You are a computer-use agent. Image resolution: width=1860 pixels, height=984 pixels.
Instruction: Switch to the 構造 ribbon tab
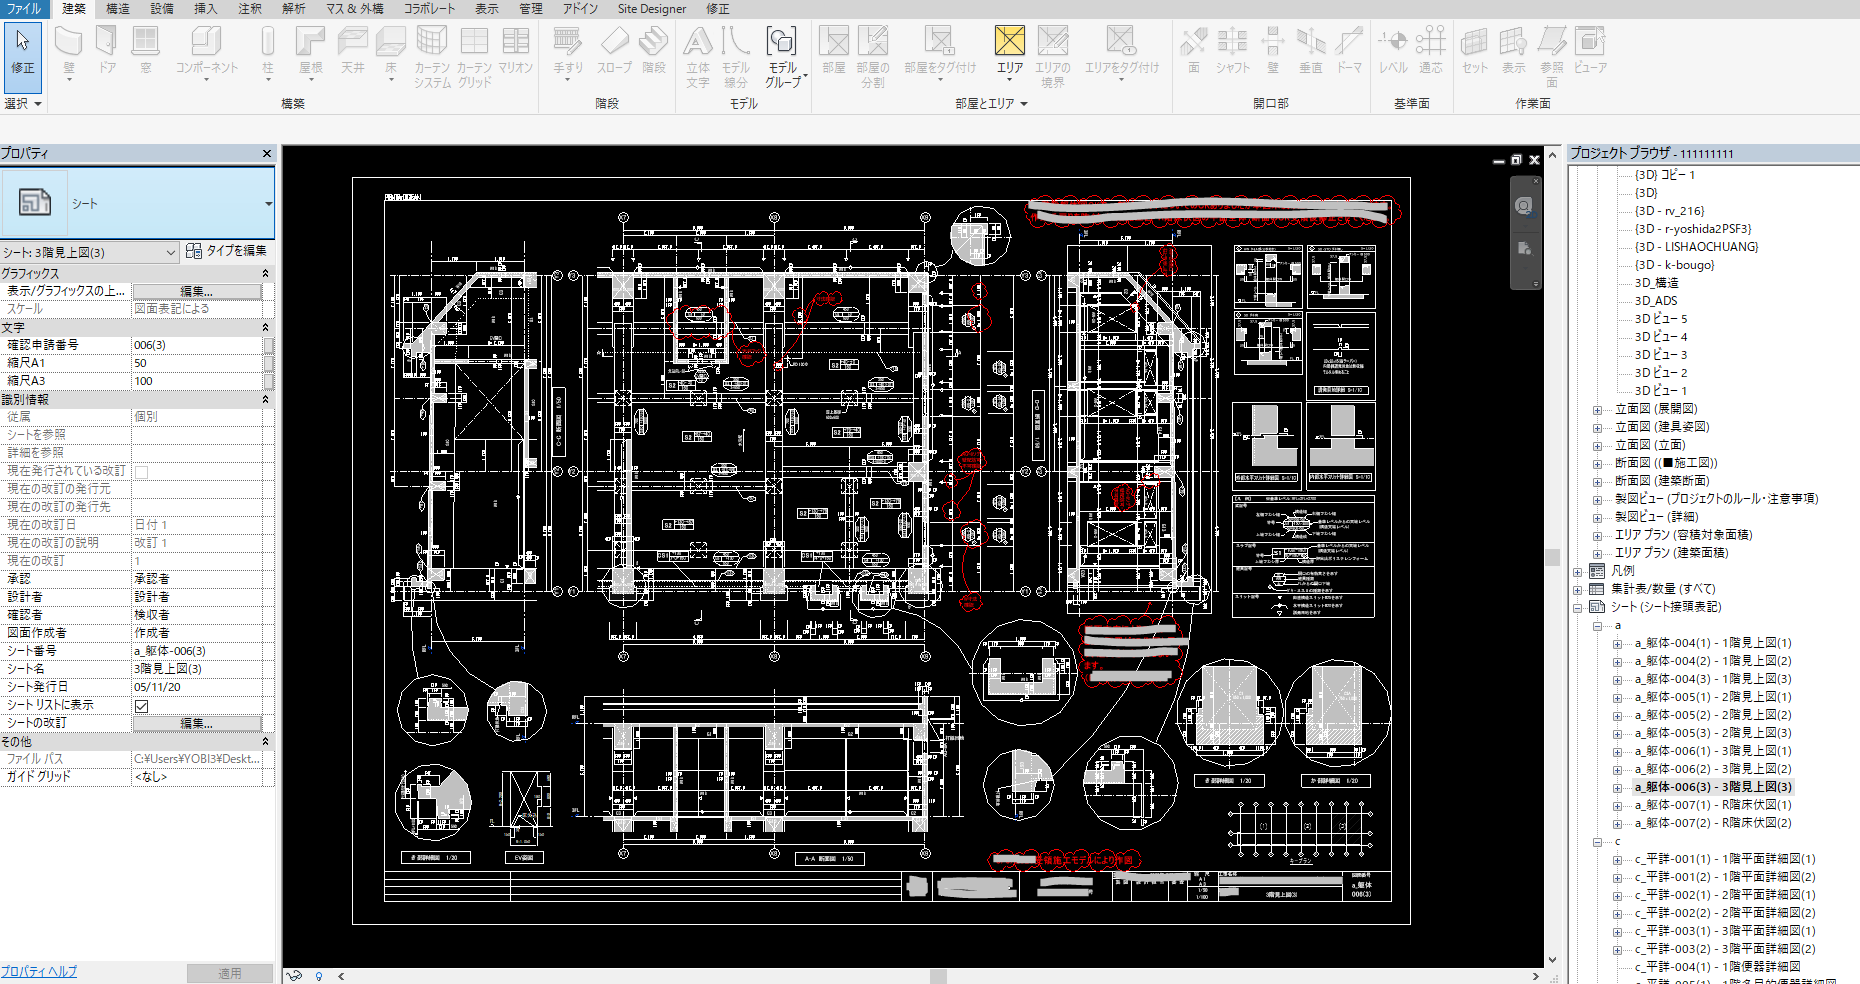(118, 9)
